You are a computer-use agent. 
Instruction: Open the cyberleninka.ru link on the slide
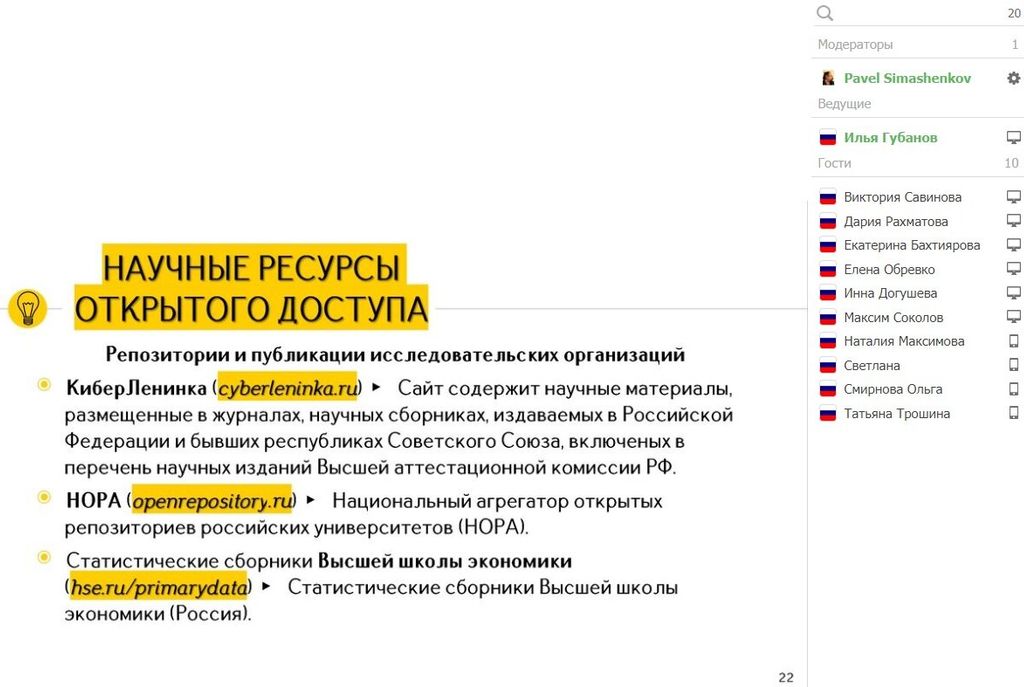click(x=288, y=389)
